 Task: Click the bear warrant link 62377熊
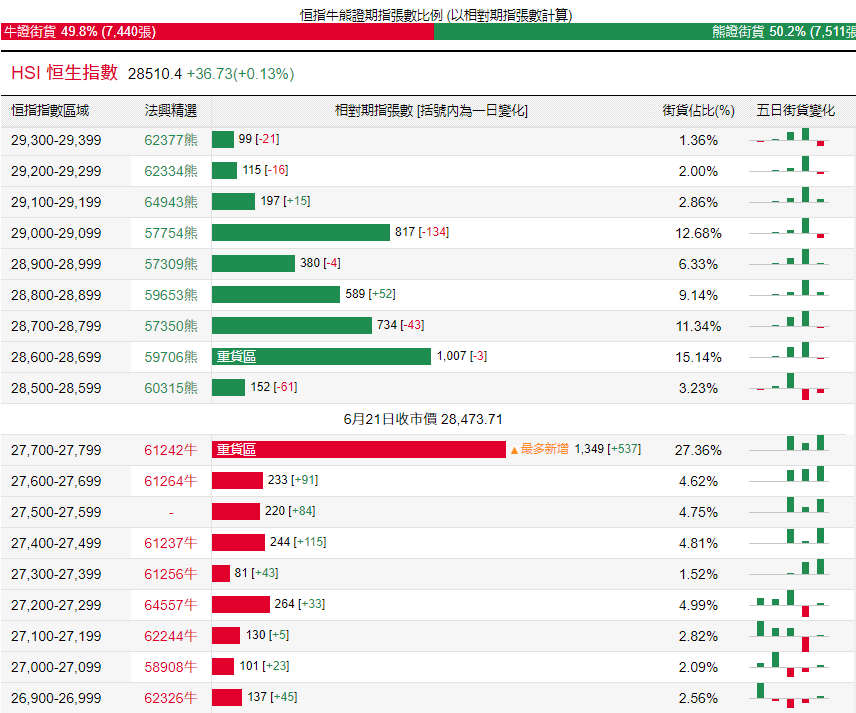(x=171, y=140)
